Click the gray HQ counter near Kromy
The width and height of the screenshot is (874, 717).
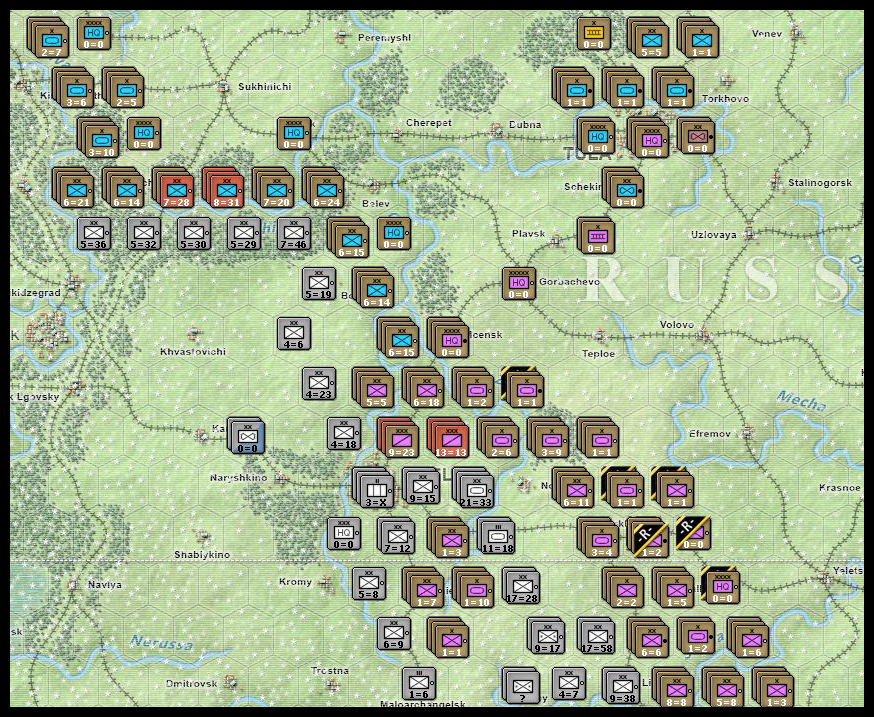pyautogui.click(x=344, y=534)
